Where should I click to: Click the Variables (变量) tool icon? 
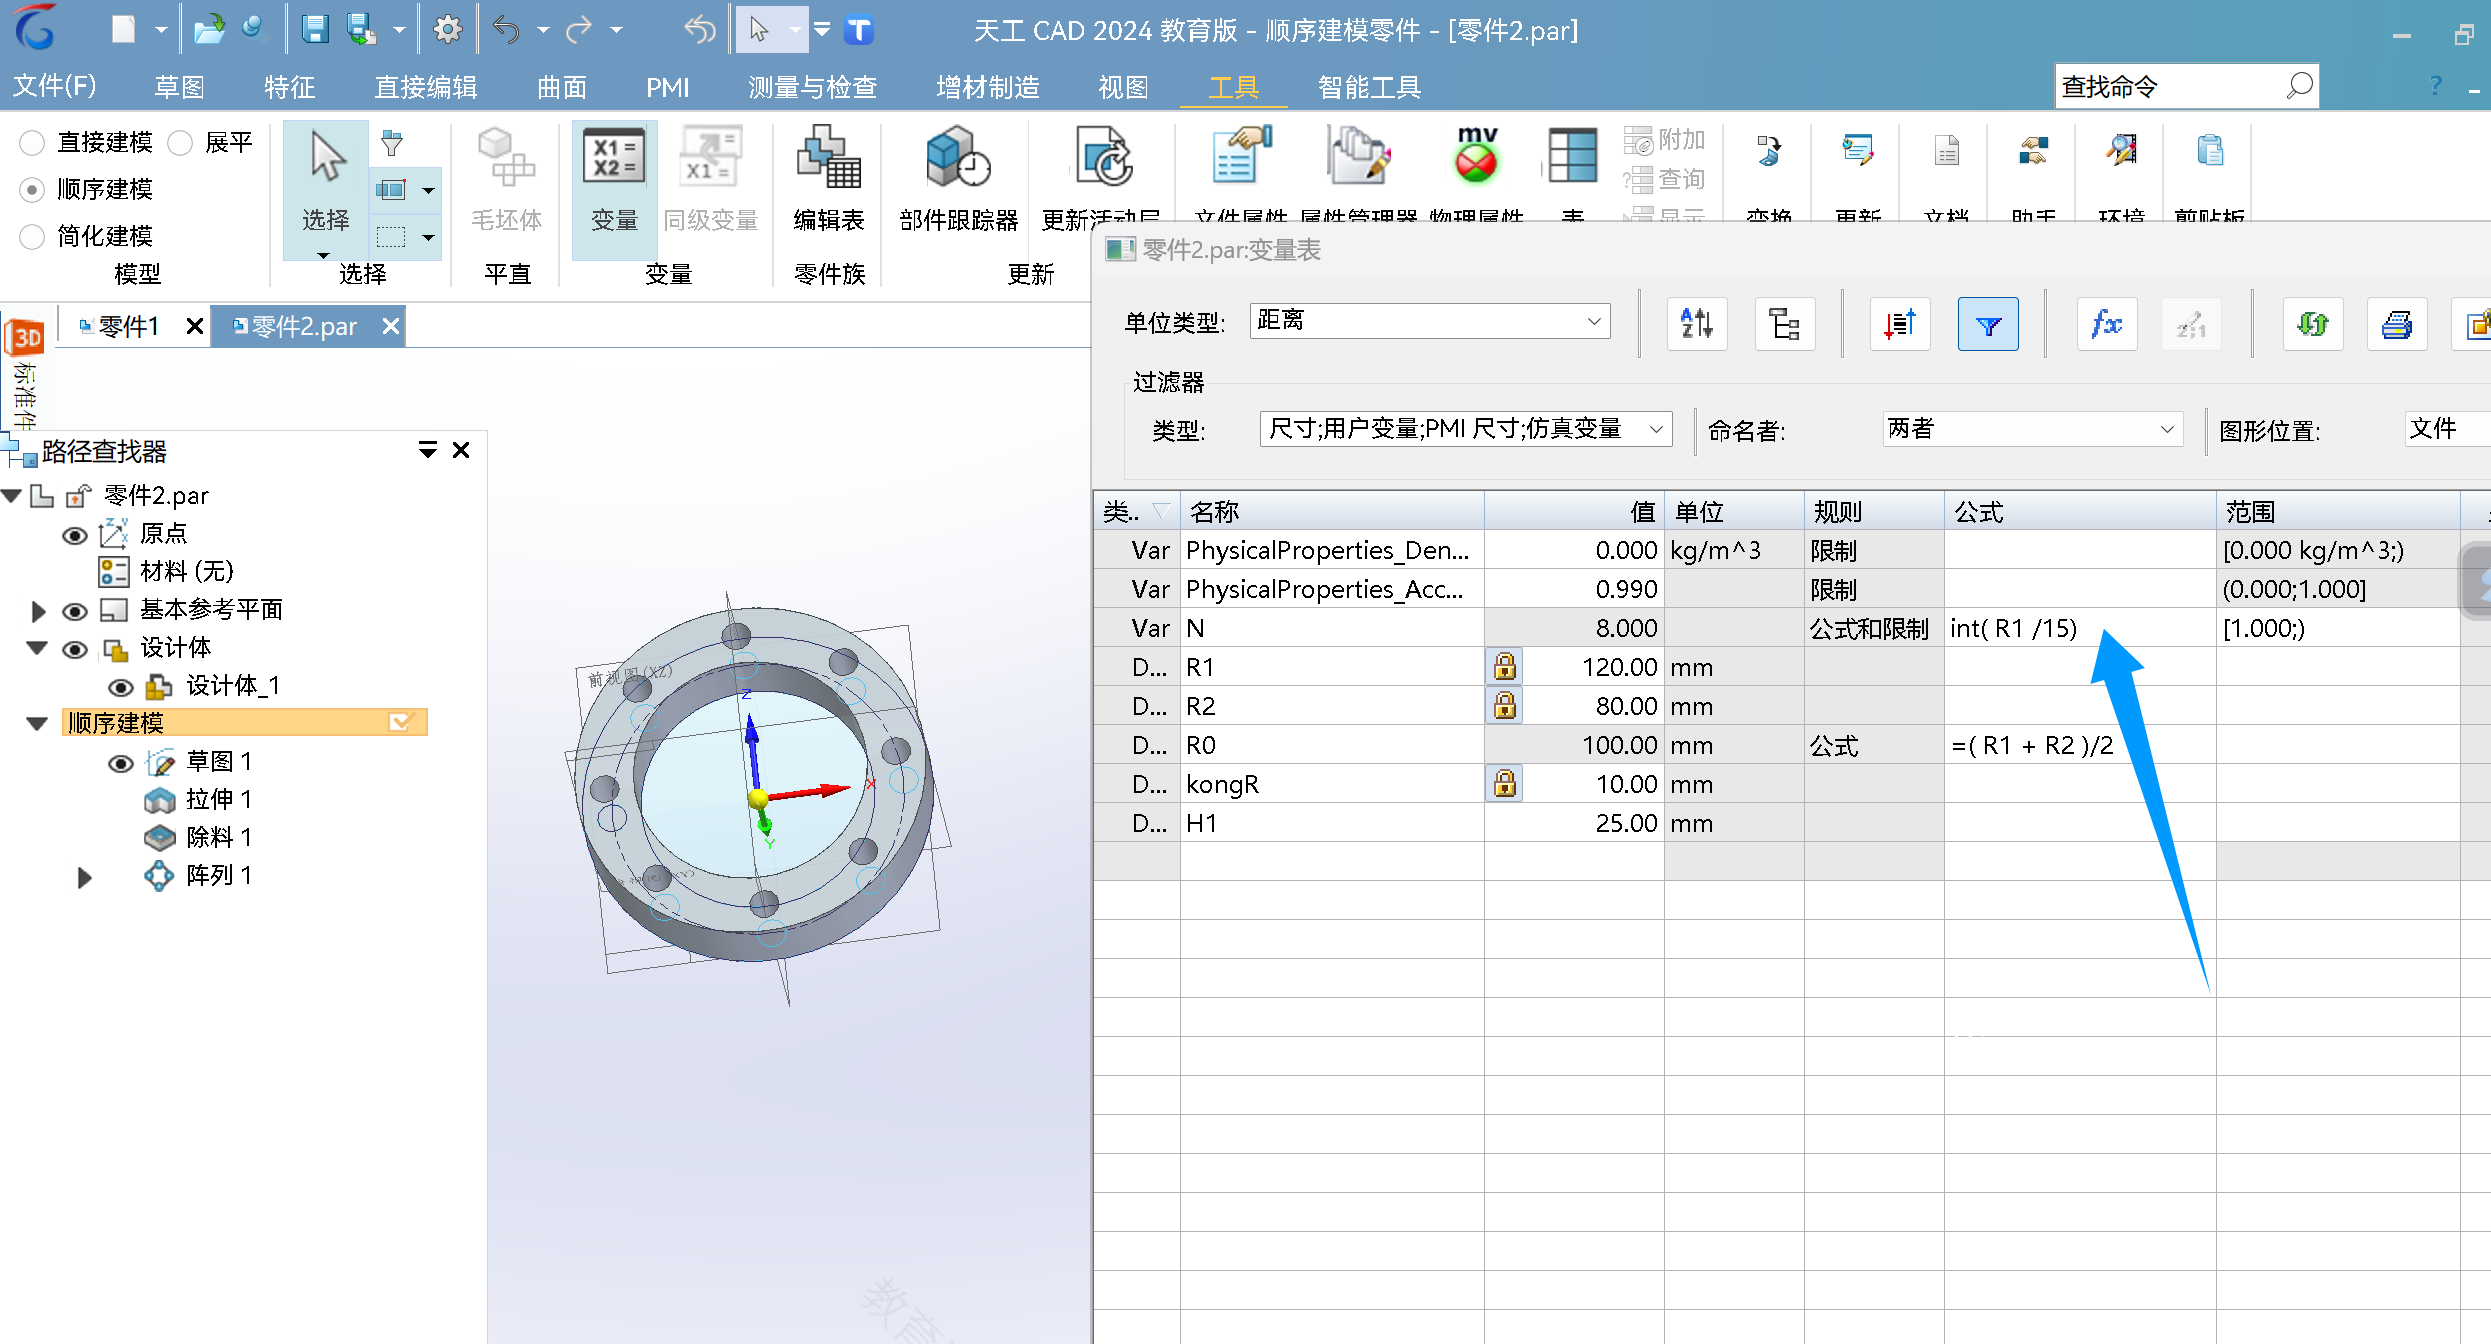point(614,180)
